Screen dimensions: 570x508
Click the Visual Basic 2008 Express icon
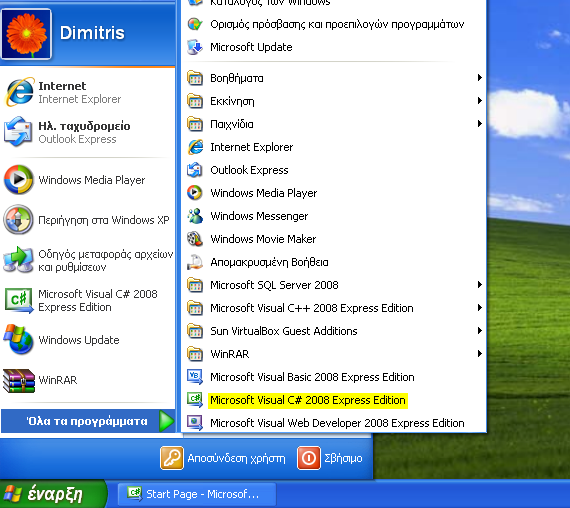point(195,377)
